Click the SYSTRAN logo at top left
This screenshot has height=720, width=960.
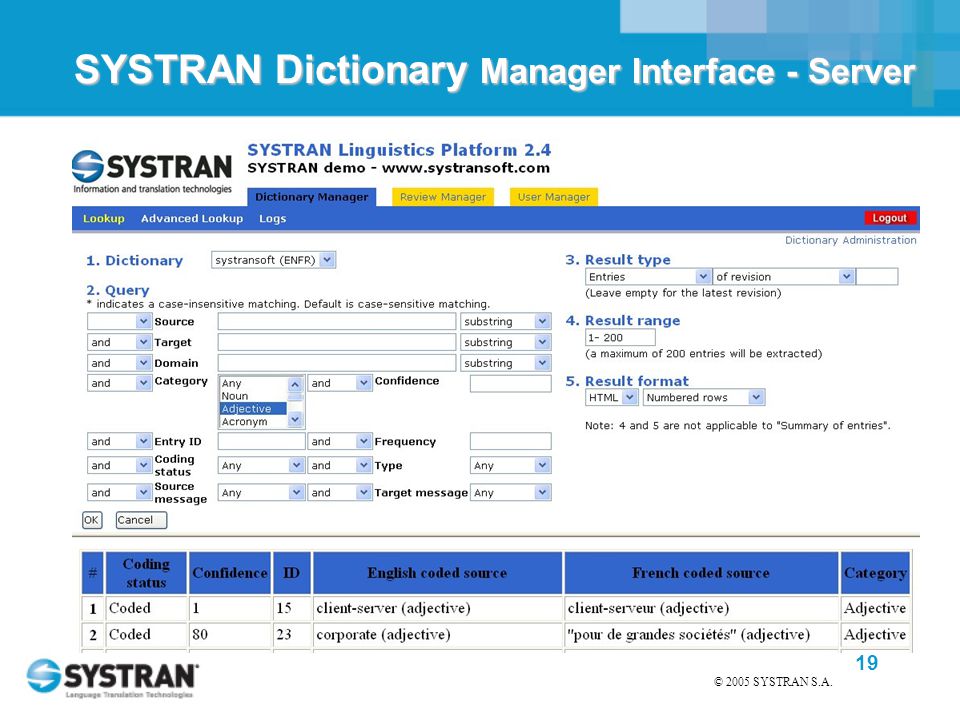pyautogui.click(x=152, y=172)
